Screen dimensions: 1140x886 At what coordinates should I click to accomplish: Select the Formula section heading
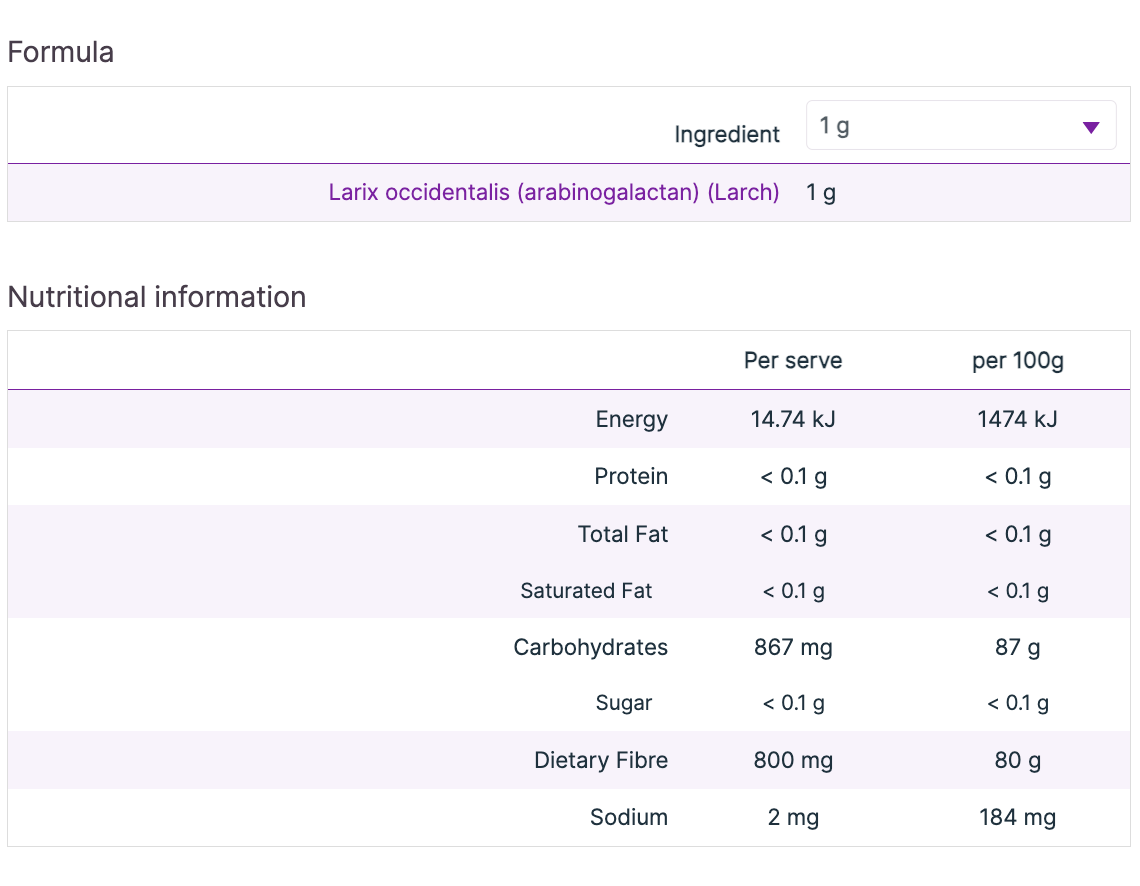tap(61, 52)
